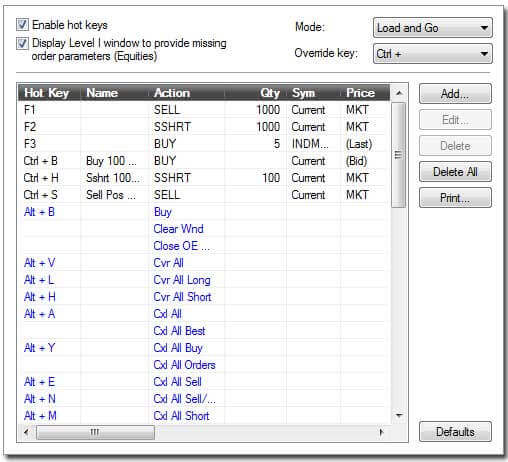Image resolution: width=508 pixels, height=462 pixels.
Task: Select the Alt + V Cvr All row
Action: point(204,263)
